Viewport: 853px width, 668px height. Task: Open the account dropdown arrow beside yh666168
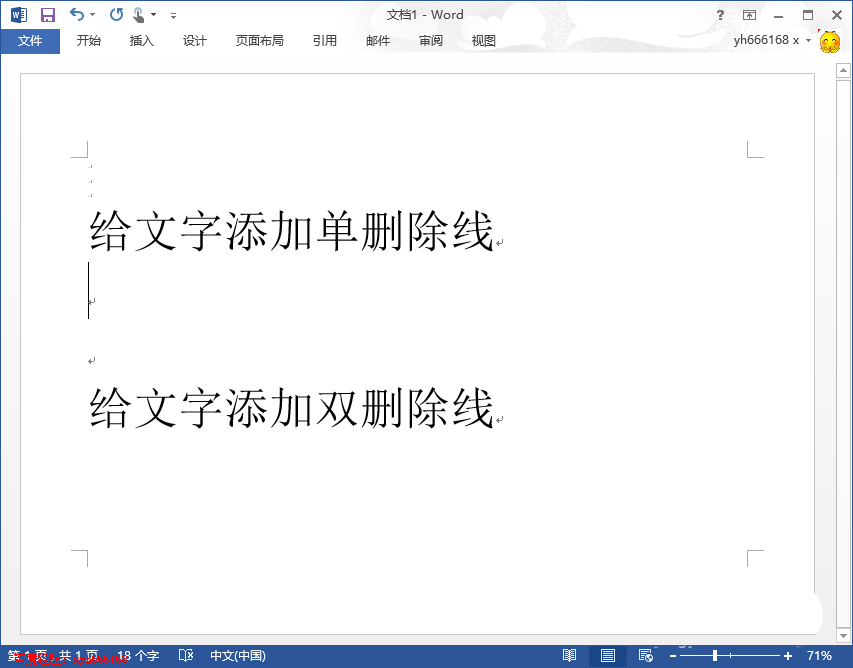point(808,41)
